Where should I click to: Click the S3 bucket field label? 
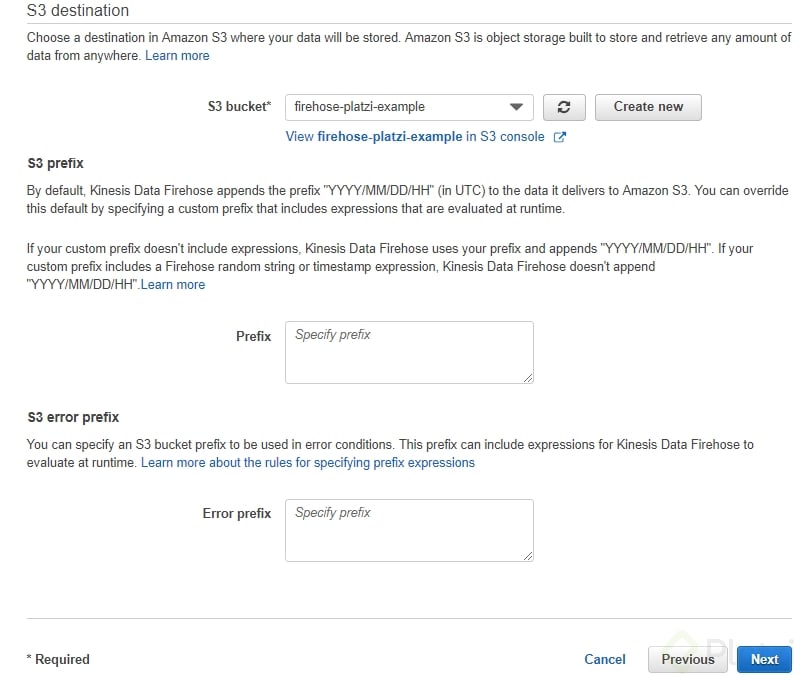pos(239,107)
